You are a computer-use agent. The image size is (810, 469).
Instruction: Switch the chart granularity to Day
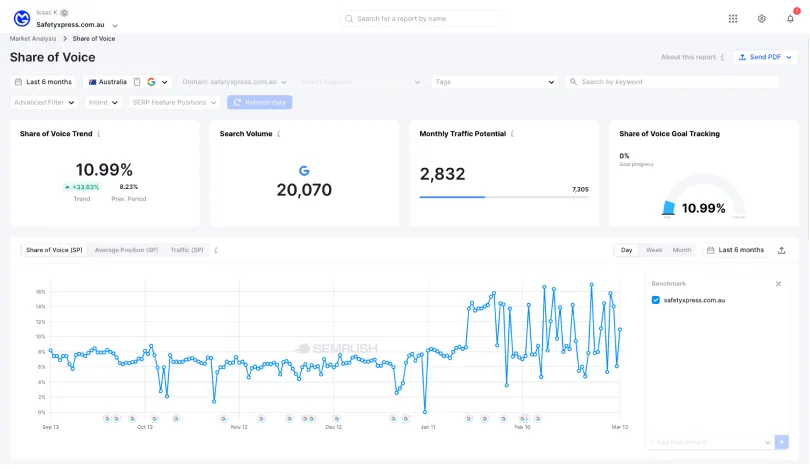tap(626, 250)
